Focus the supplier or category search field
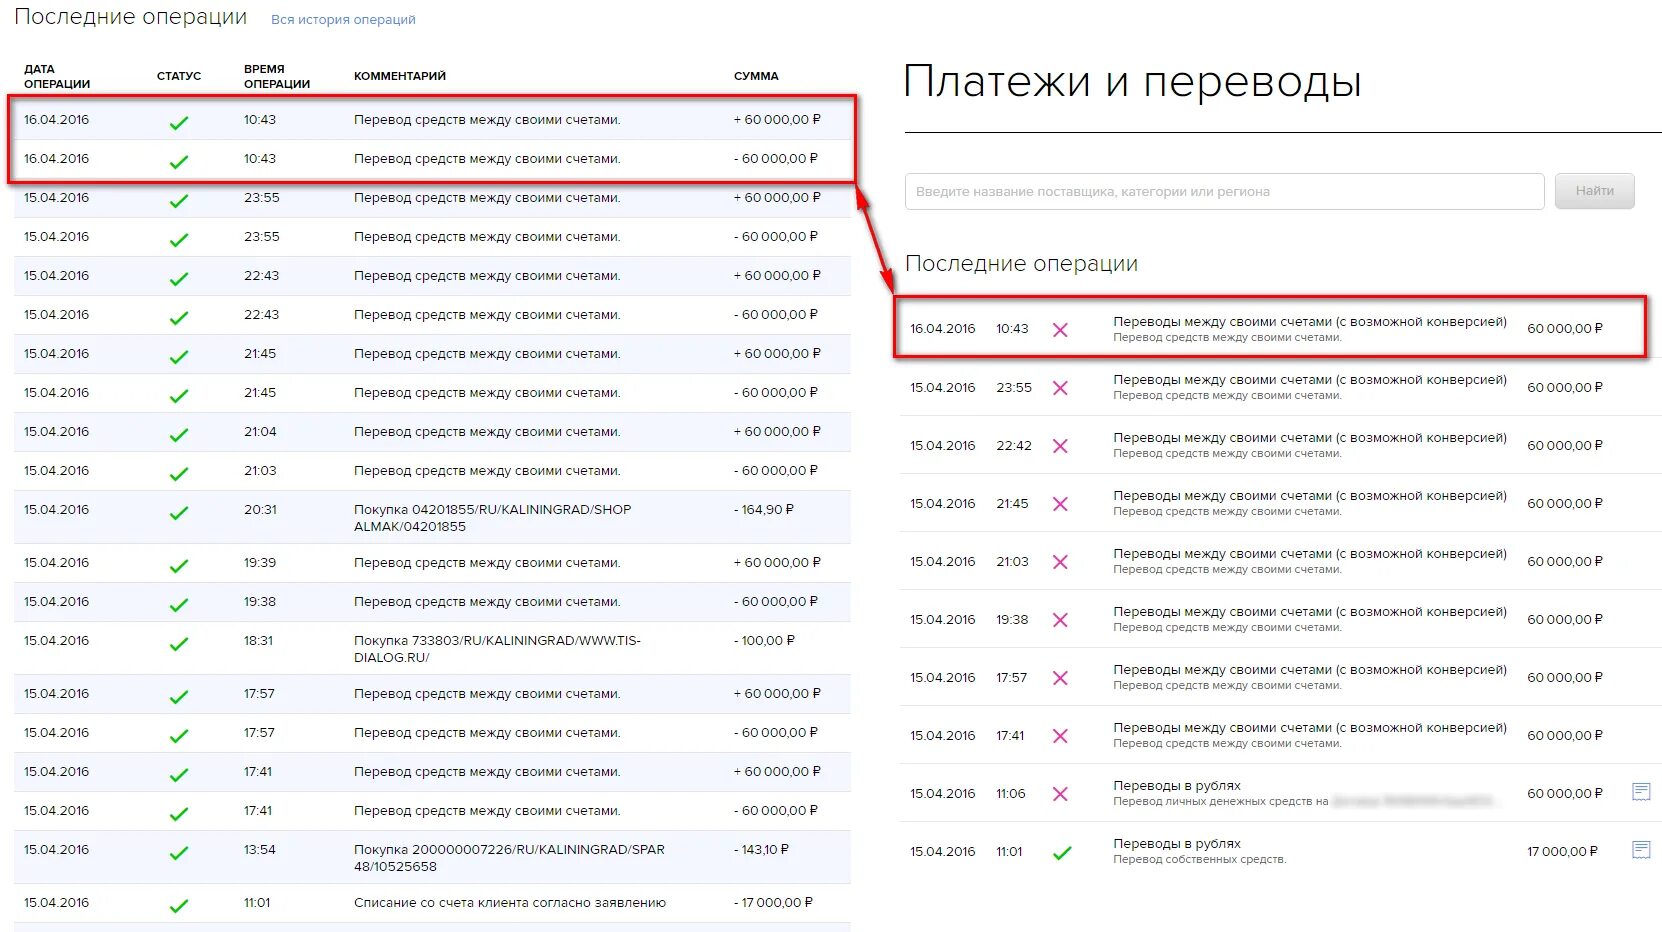Screen dimensions: 1662x932 click(1224, 191)
